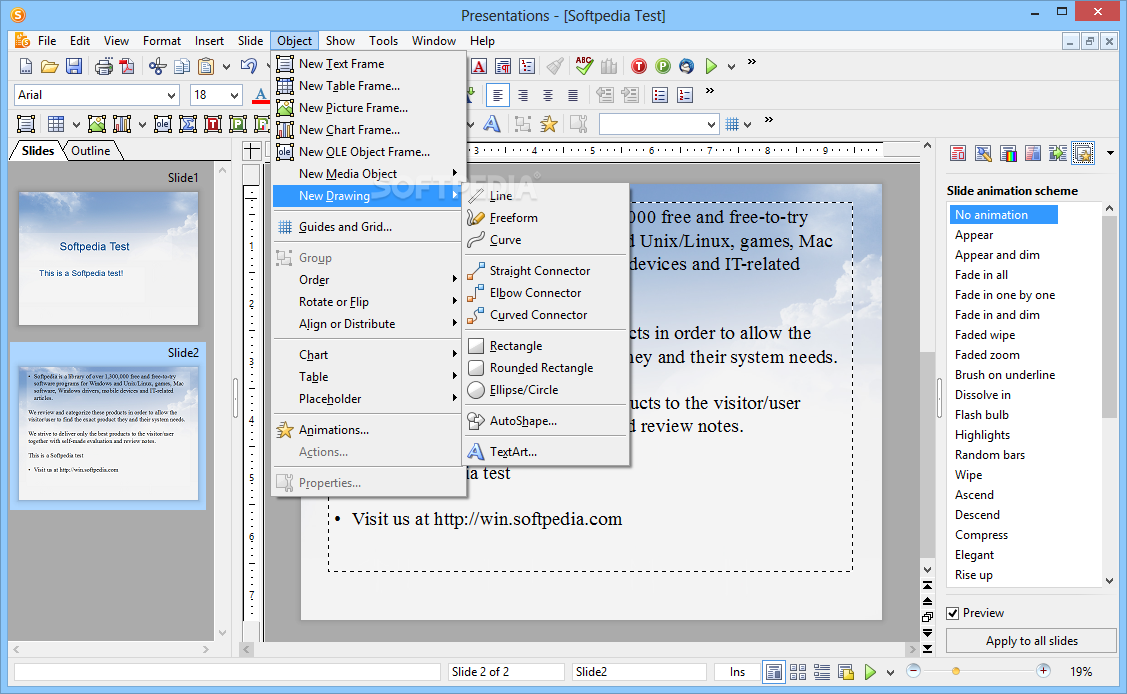Expand the grid options dropdown arrow
This screenshot has width=1127, height=694.
pos(748,124)
